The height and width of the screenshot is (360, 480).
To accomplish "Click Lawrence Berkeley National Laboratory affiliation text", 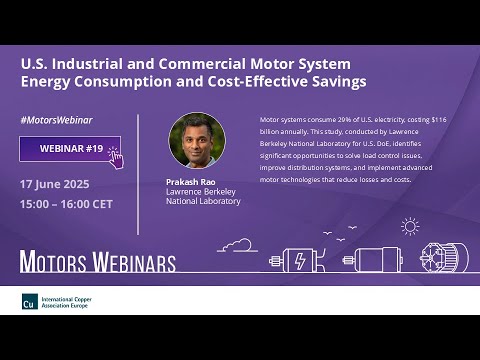I will [203, 196].
